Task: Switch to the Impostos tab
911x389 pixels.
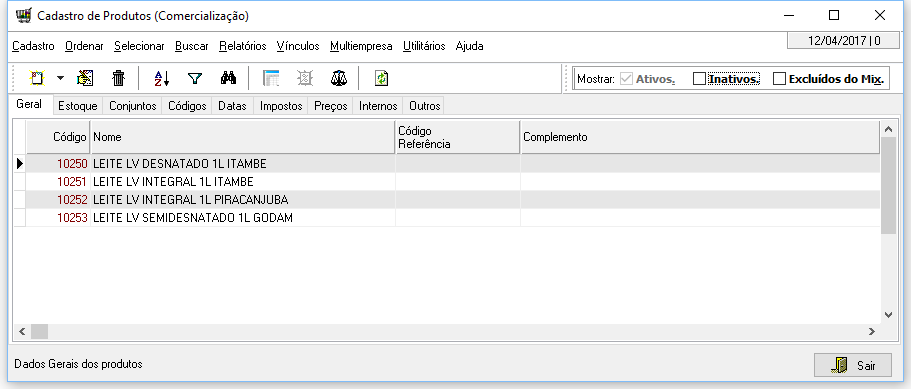Action: [x=281, y=106]
